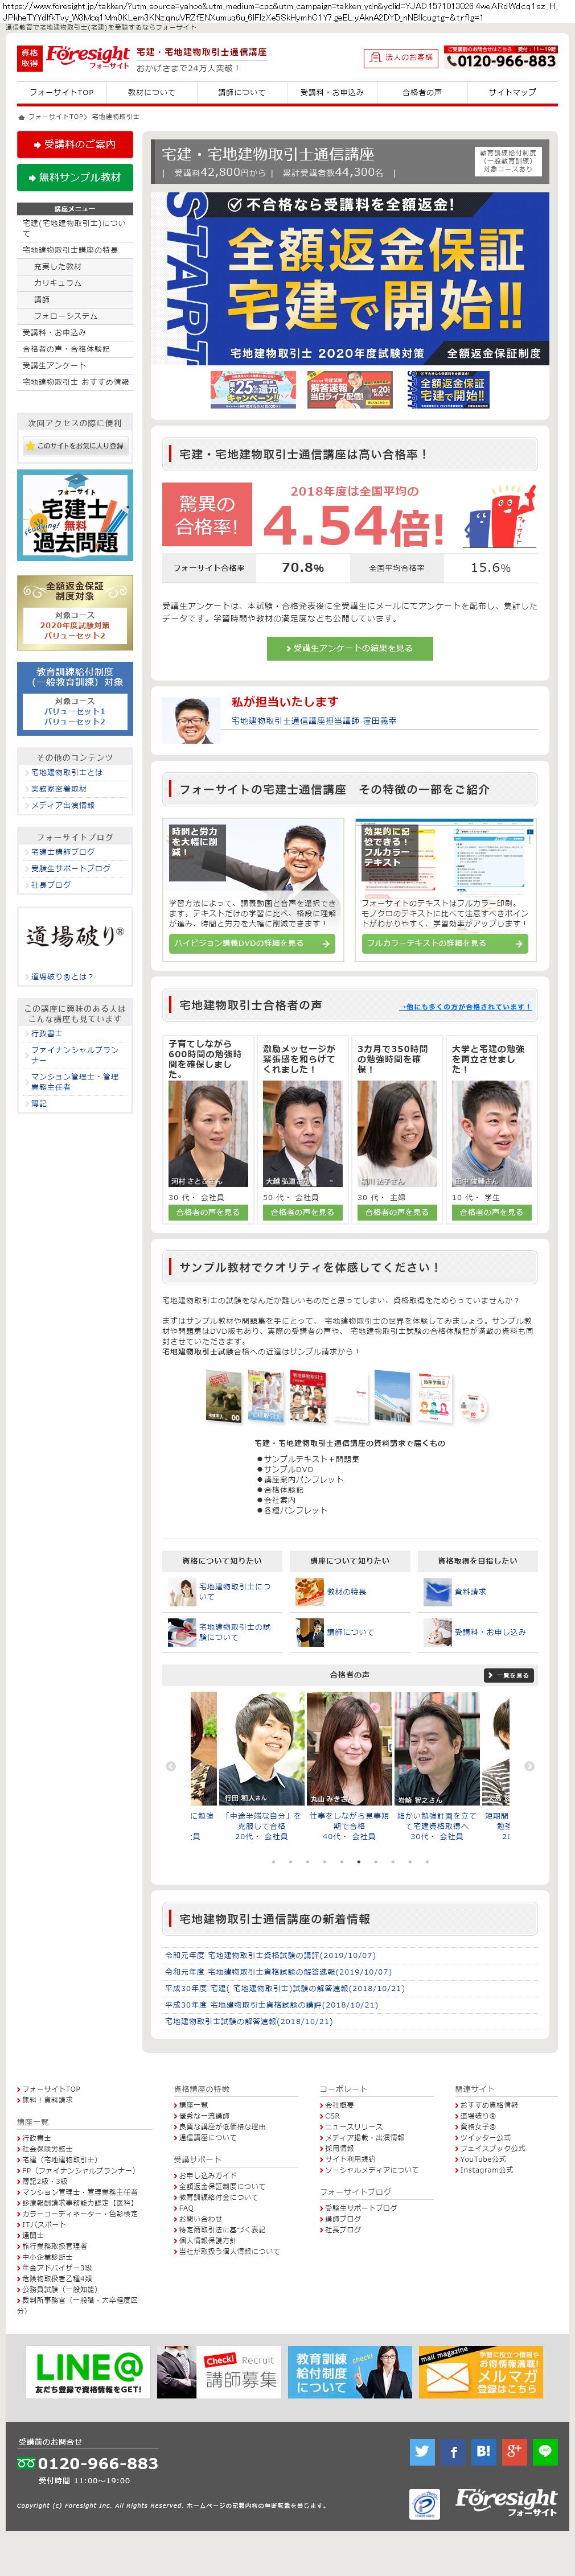This screenshot has width=575, height=2576.
Task: Open 講師について in top navigation
Action: (242, 92)
